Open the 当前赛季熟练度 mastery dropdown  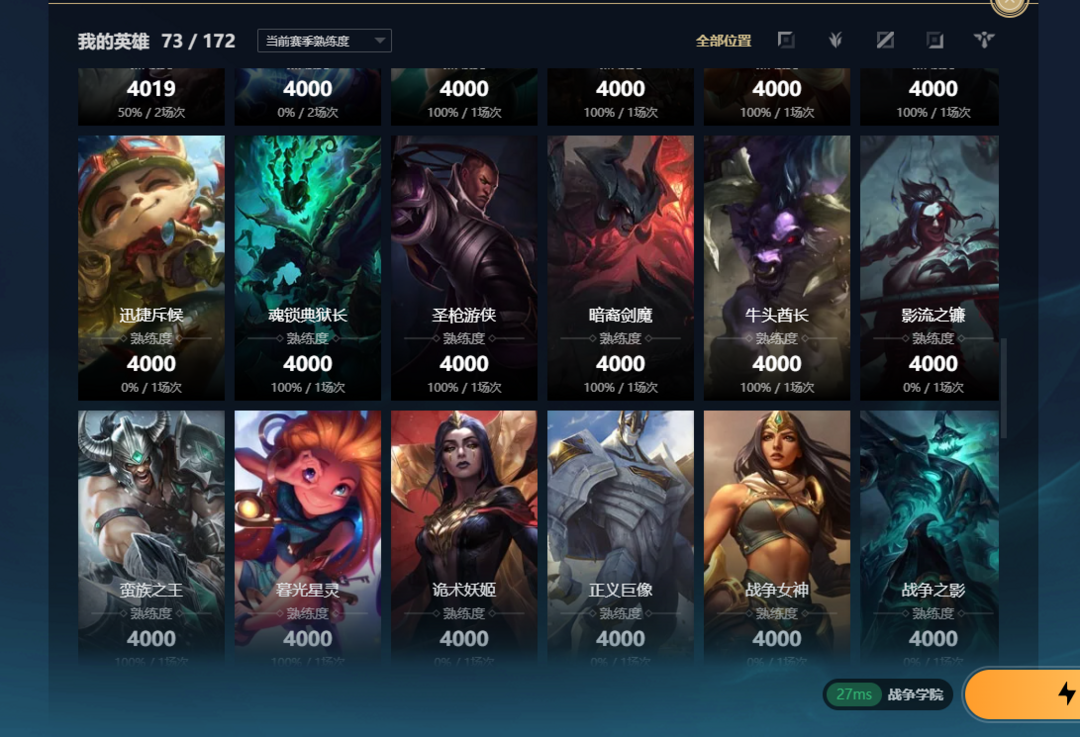point(324,41)
